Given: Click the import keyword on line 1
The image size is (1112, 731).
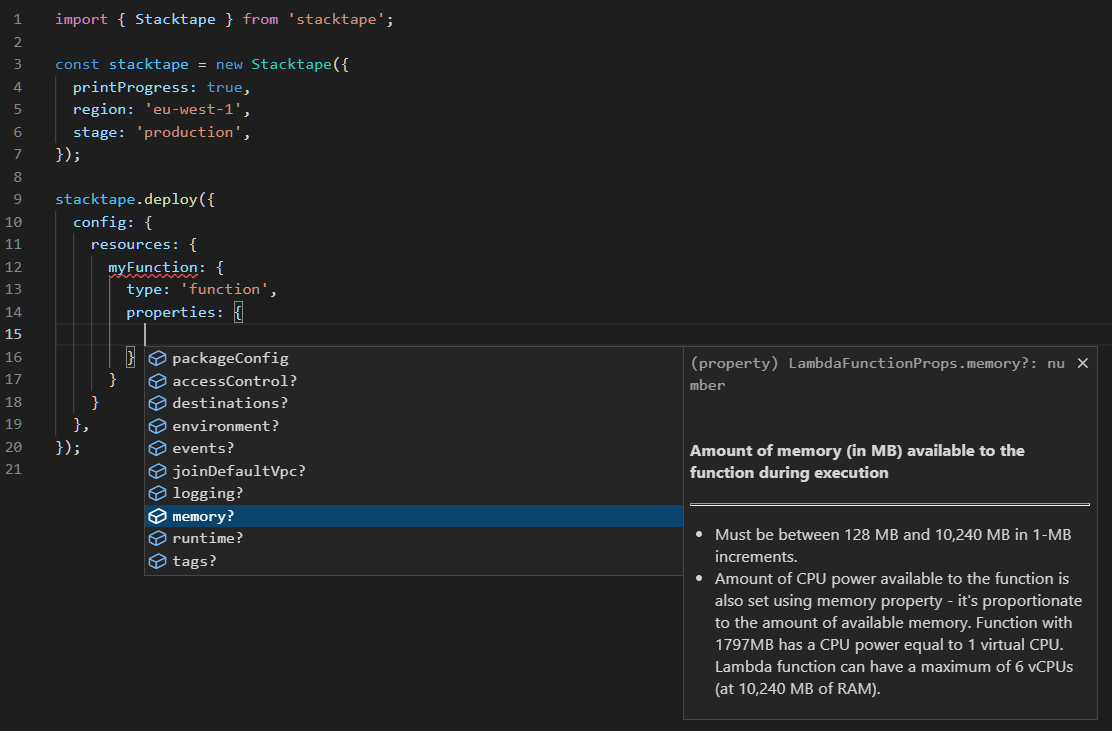Looking at the screenshot, I should pos(82,19).
